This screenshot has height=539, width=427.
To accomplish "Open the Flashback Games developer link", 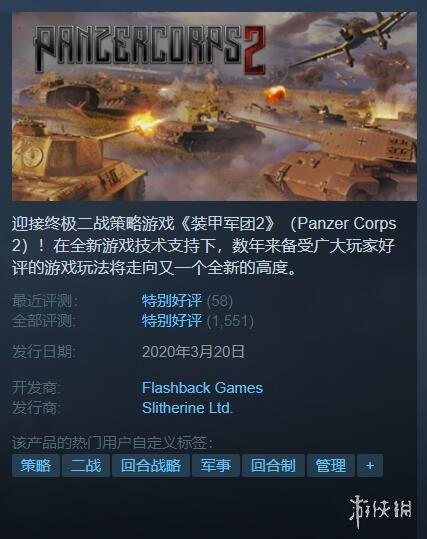I will point(202,388).
